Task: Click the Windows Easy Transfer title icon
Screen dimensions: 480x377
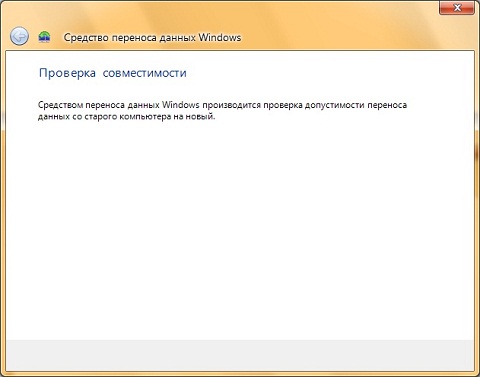Action: (44, 37)
